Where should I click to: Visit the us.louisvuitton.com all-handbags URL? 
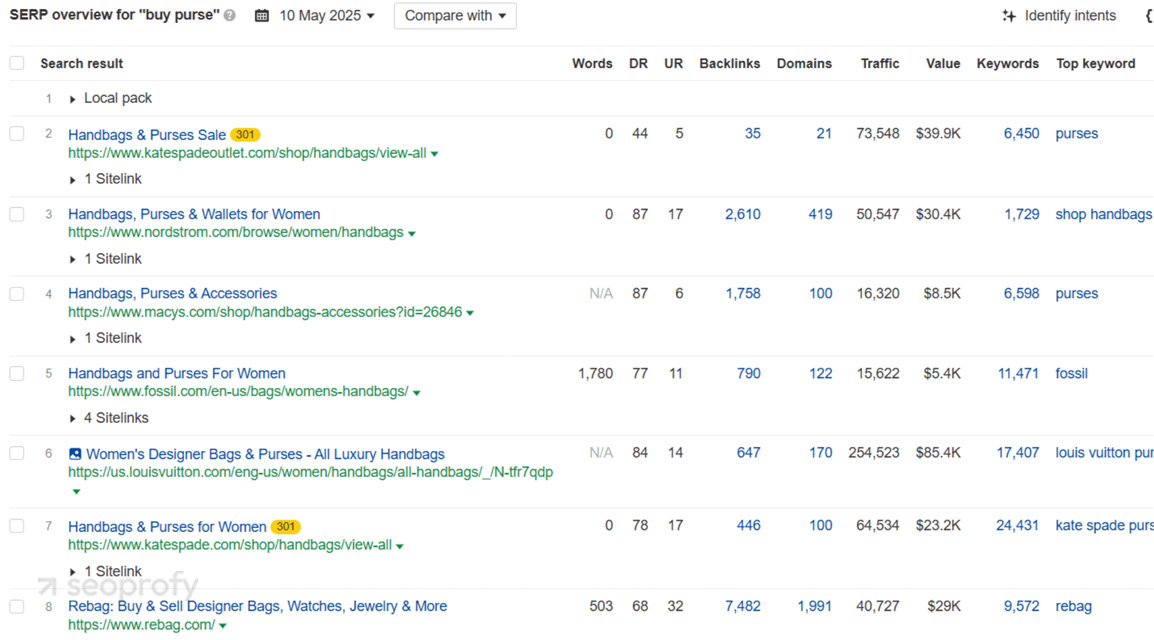[311, 472]
